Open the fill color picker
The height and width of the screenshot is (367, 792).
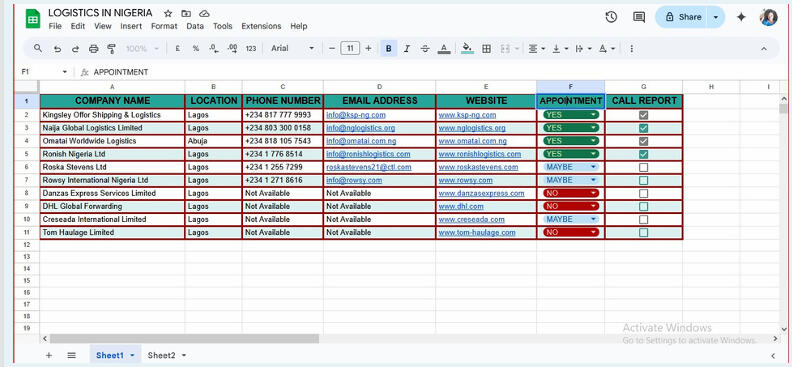coord(467,48)
